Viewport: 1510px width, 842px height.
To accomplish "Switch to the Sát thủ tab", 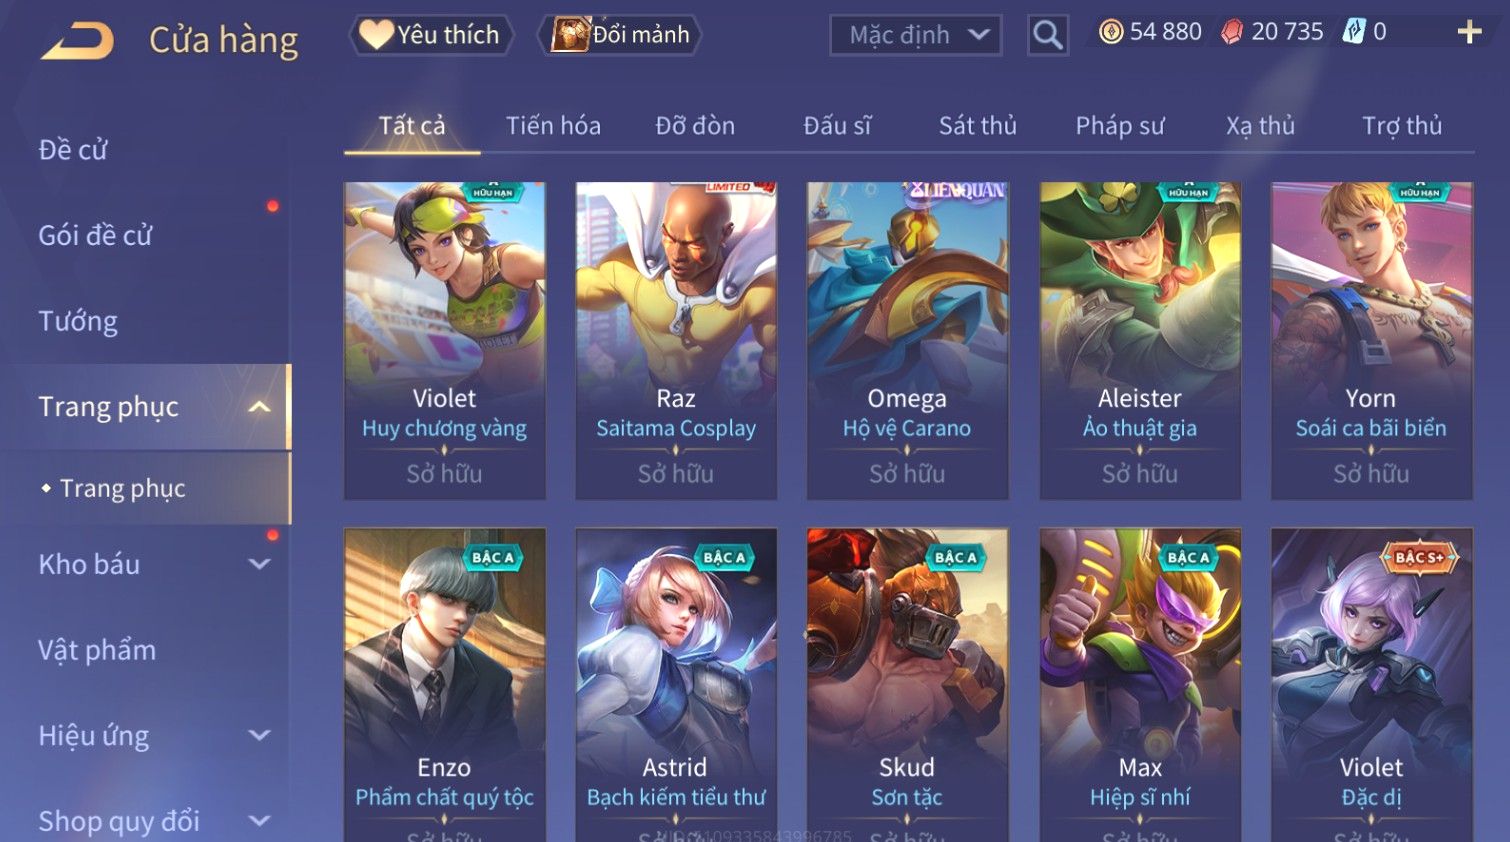I will coord(977,126).
